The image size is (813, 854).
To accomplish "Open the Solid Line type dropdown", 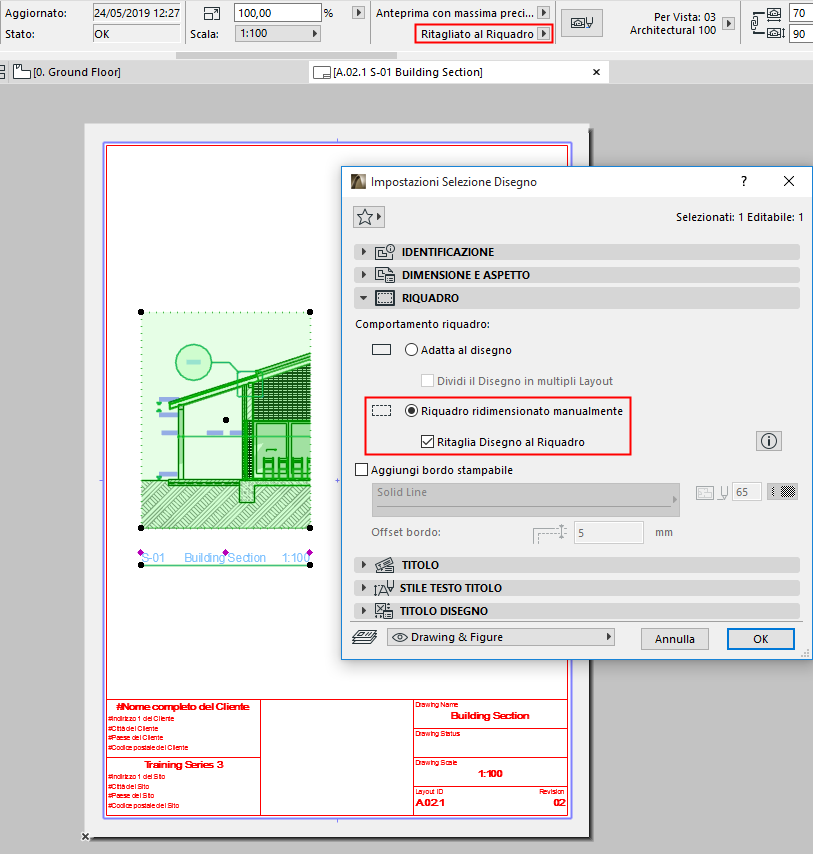I will [525, 499].
